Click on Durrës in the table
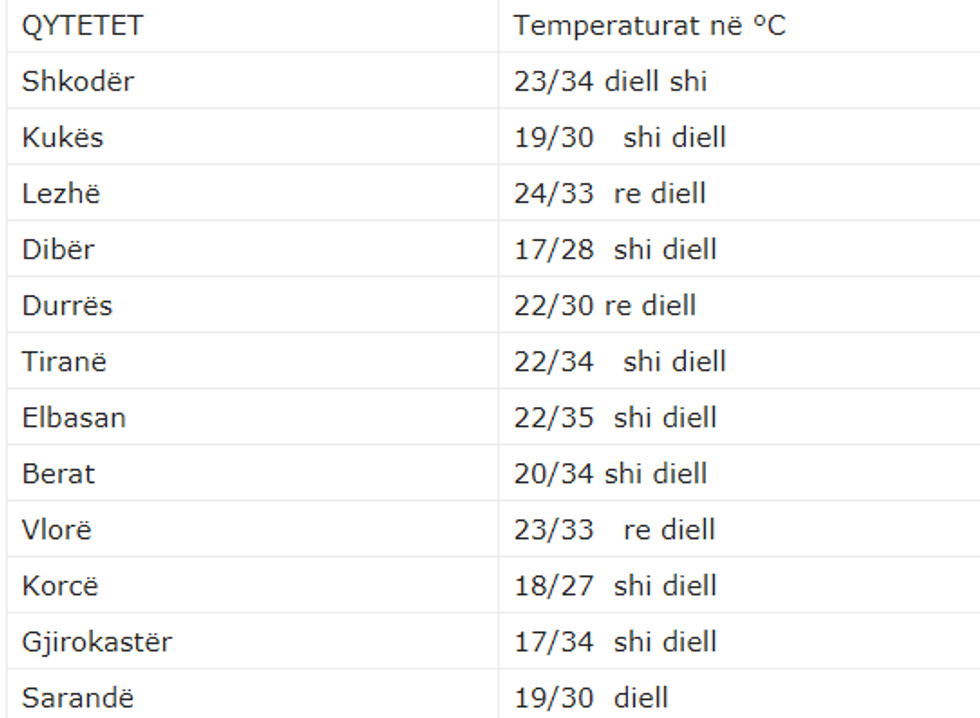This screenshot has height=718, width=980. tap(67, 305)
